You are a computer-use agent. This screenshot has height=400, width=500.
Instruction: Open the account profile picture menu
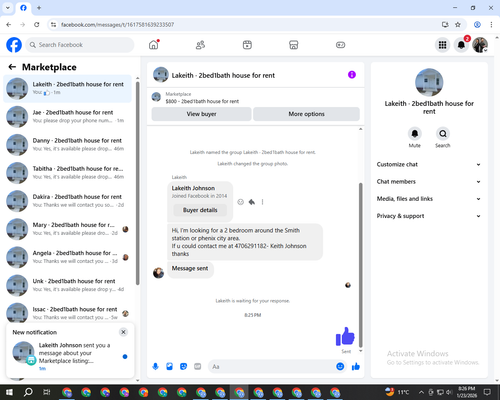(480, 45)
